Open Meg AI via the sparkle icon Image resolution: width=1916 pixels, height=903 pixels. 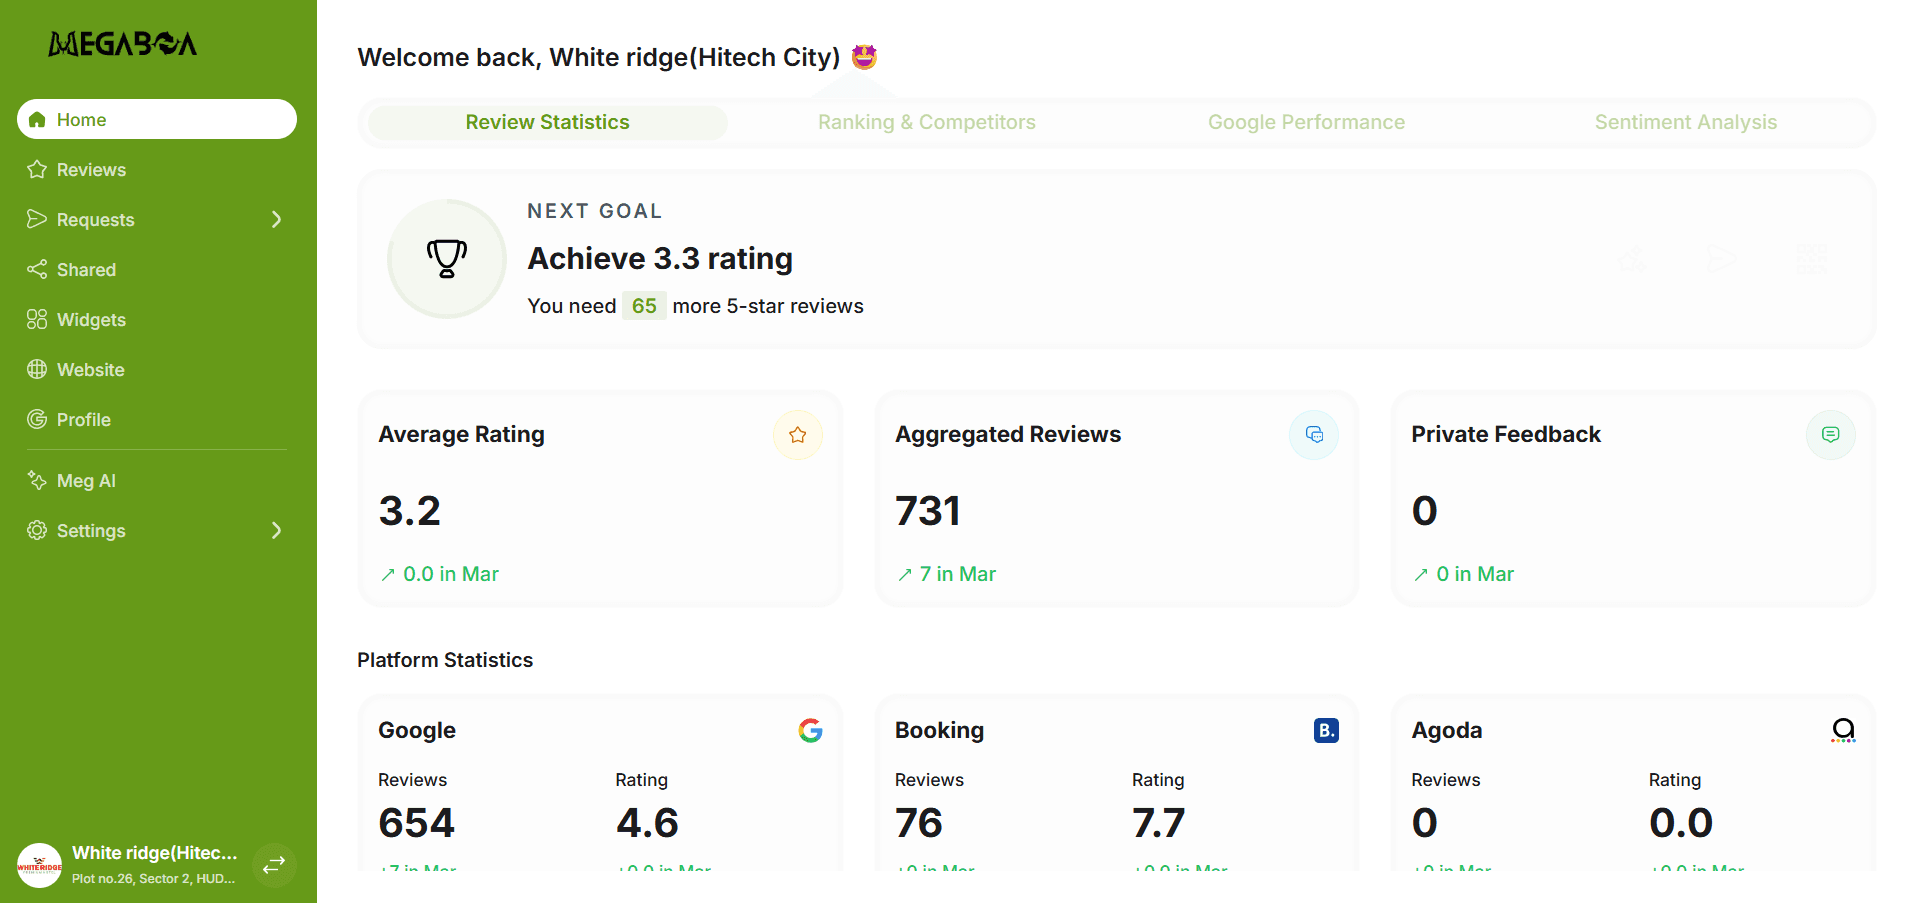click(x=37, y=480)
